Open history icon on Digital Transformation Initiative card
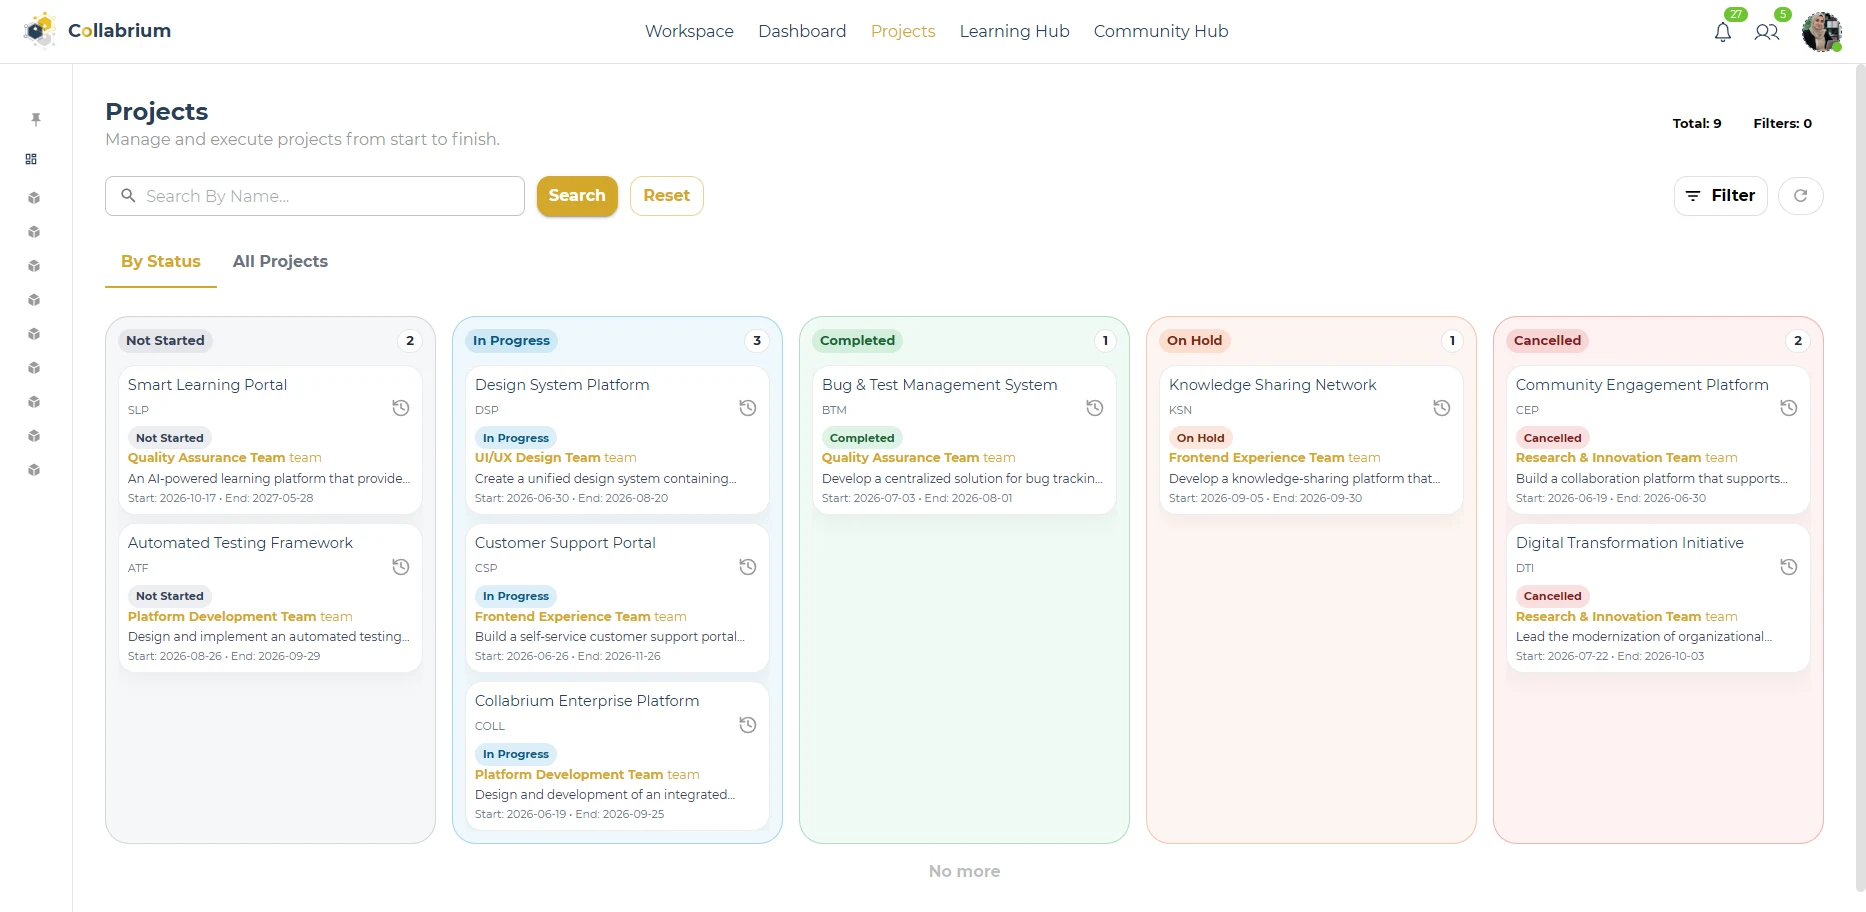 tap(1789, 567)
